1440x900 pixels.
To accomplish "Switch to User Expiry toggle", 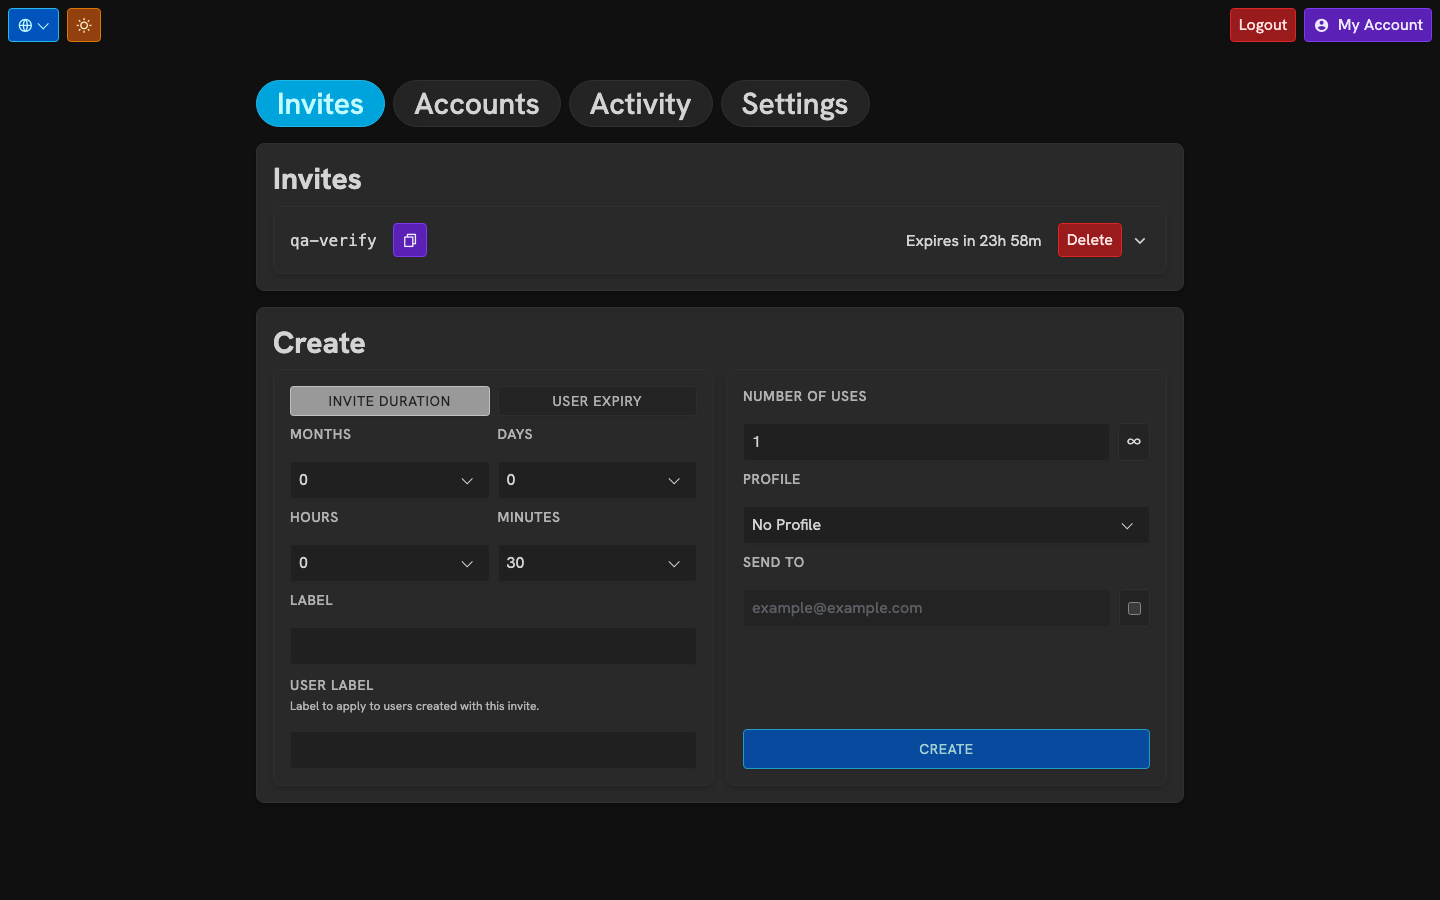I will 597,401.
